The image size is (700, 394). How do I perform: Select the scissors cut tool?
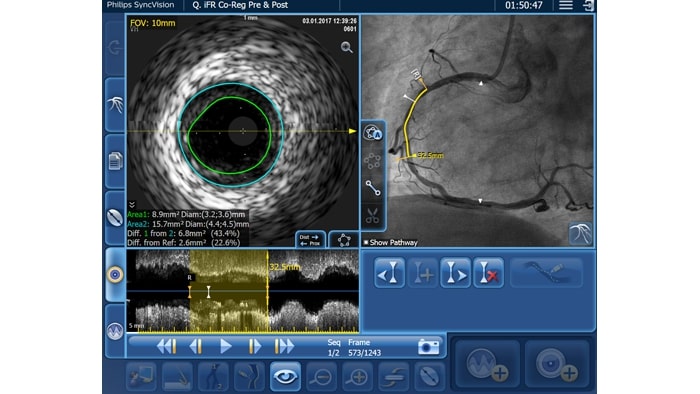(x=373, y=216)
